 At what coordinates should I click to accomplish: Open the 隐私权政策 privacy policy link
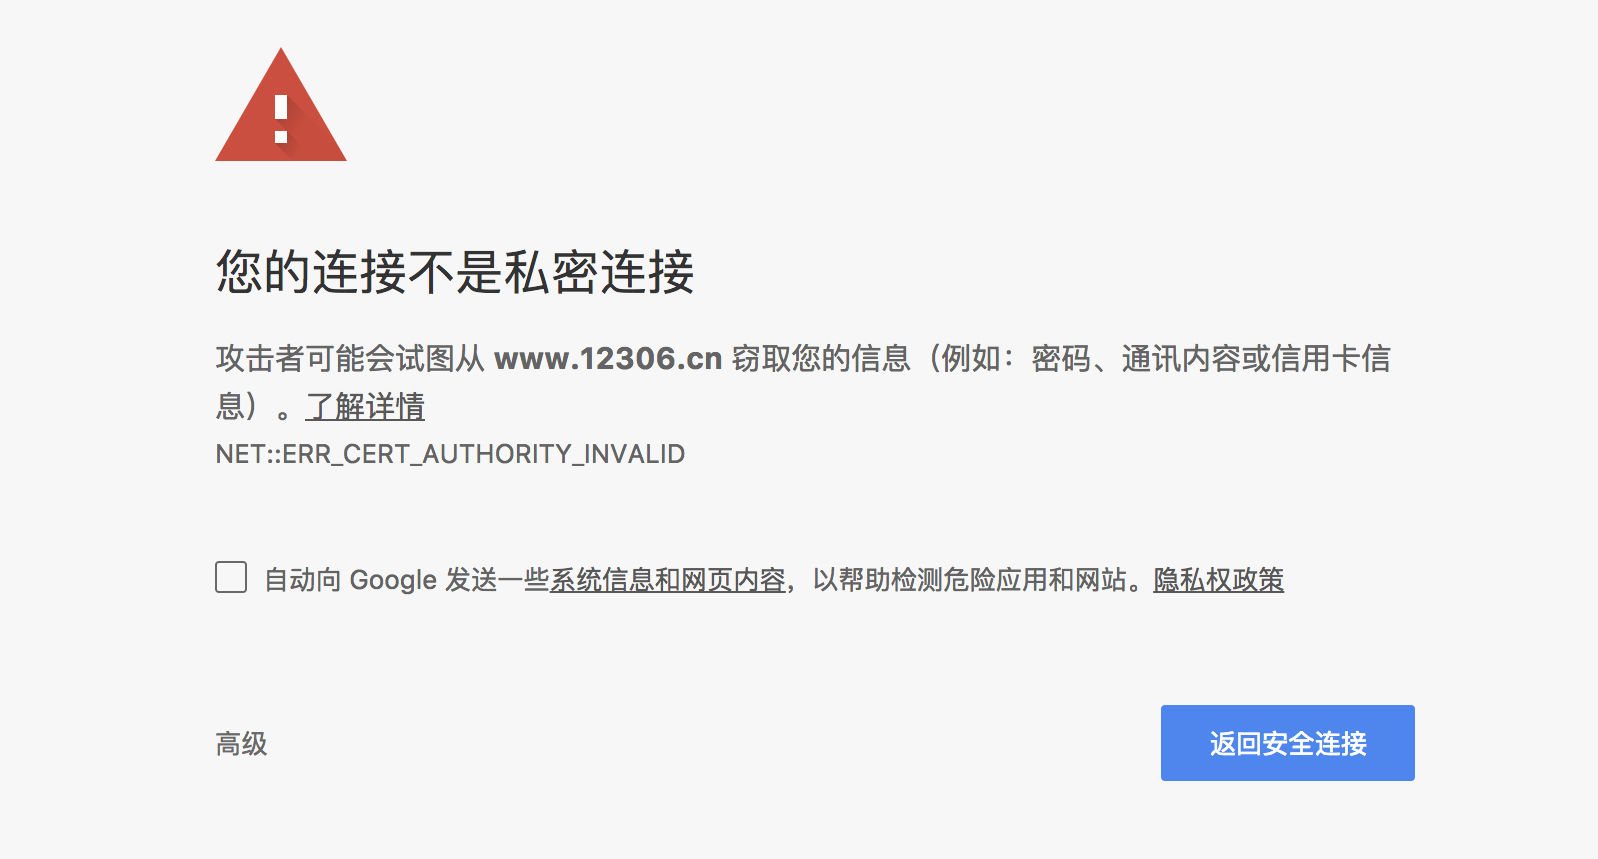pyautogui.click(x=1218, y=580)
